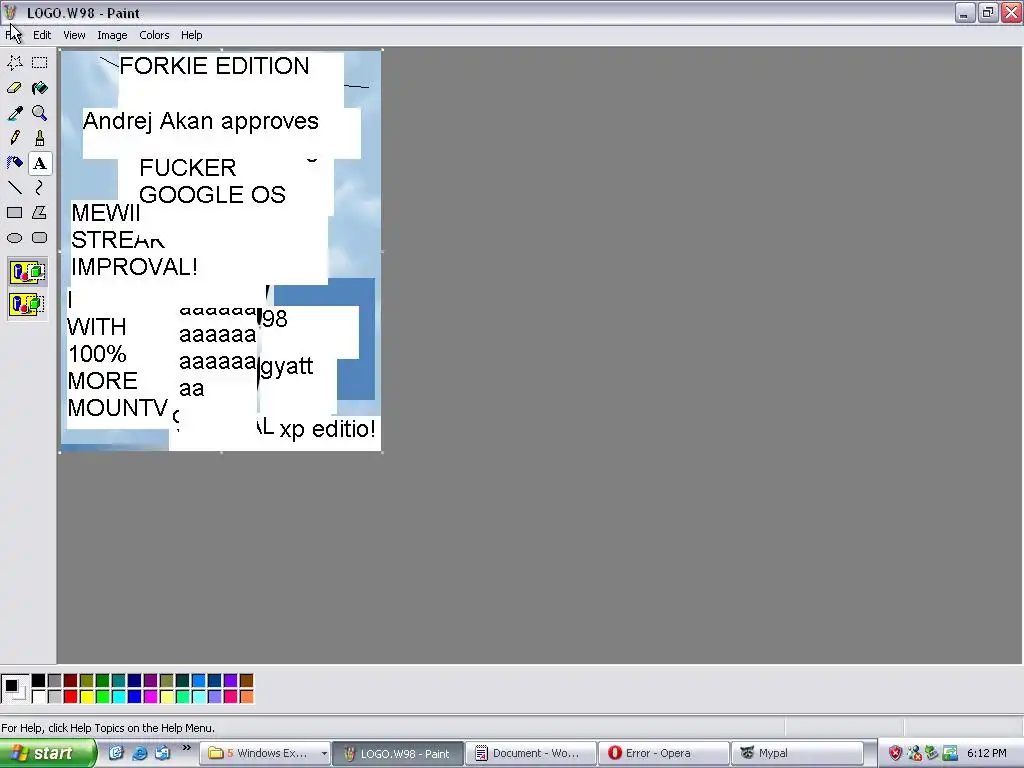Click the third Quick Launch icon
The image size is (1024, 768).
(x=163, y=754)
